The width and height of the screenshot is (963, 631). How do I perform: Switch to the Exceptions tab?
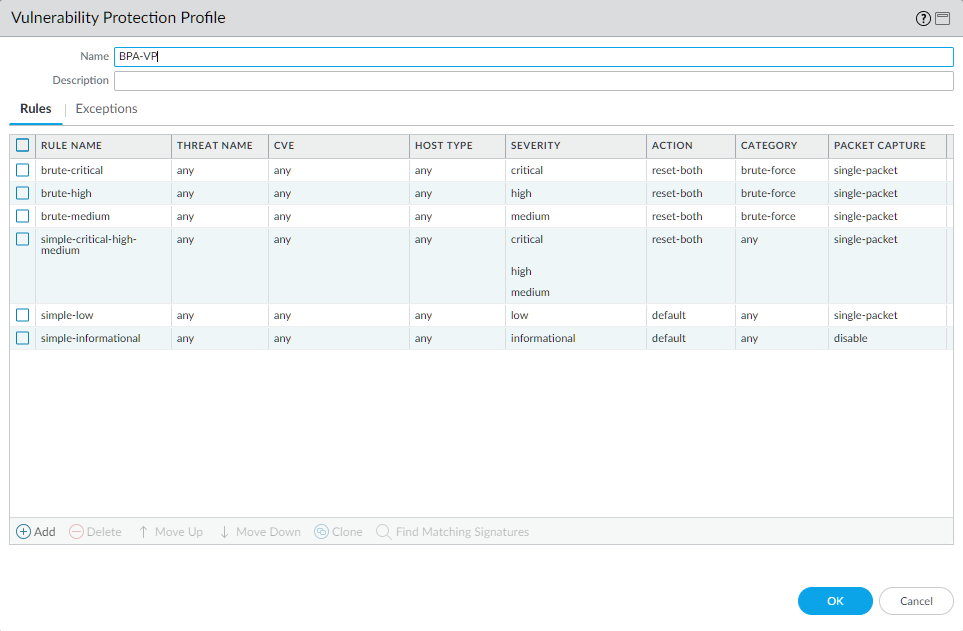106,109
